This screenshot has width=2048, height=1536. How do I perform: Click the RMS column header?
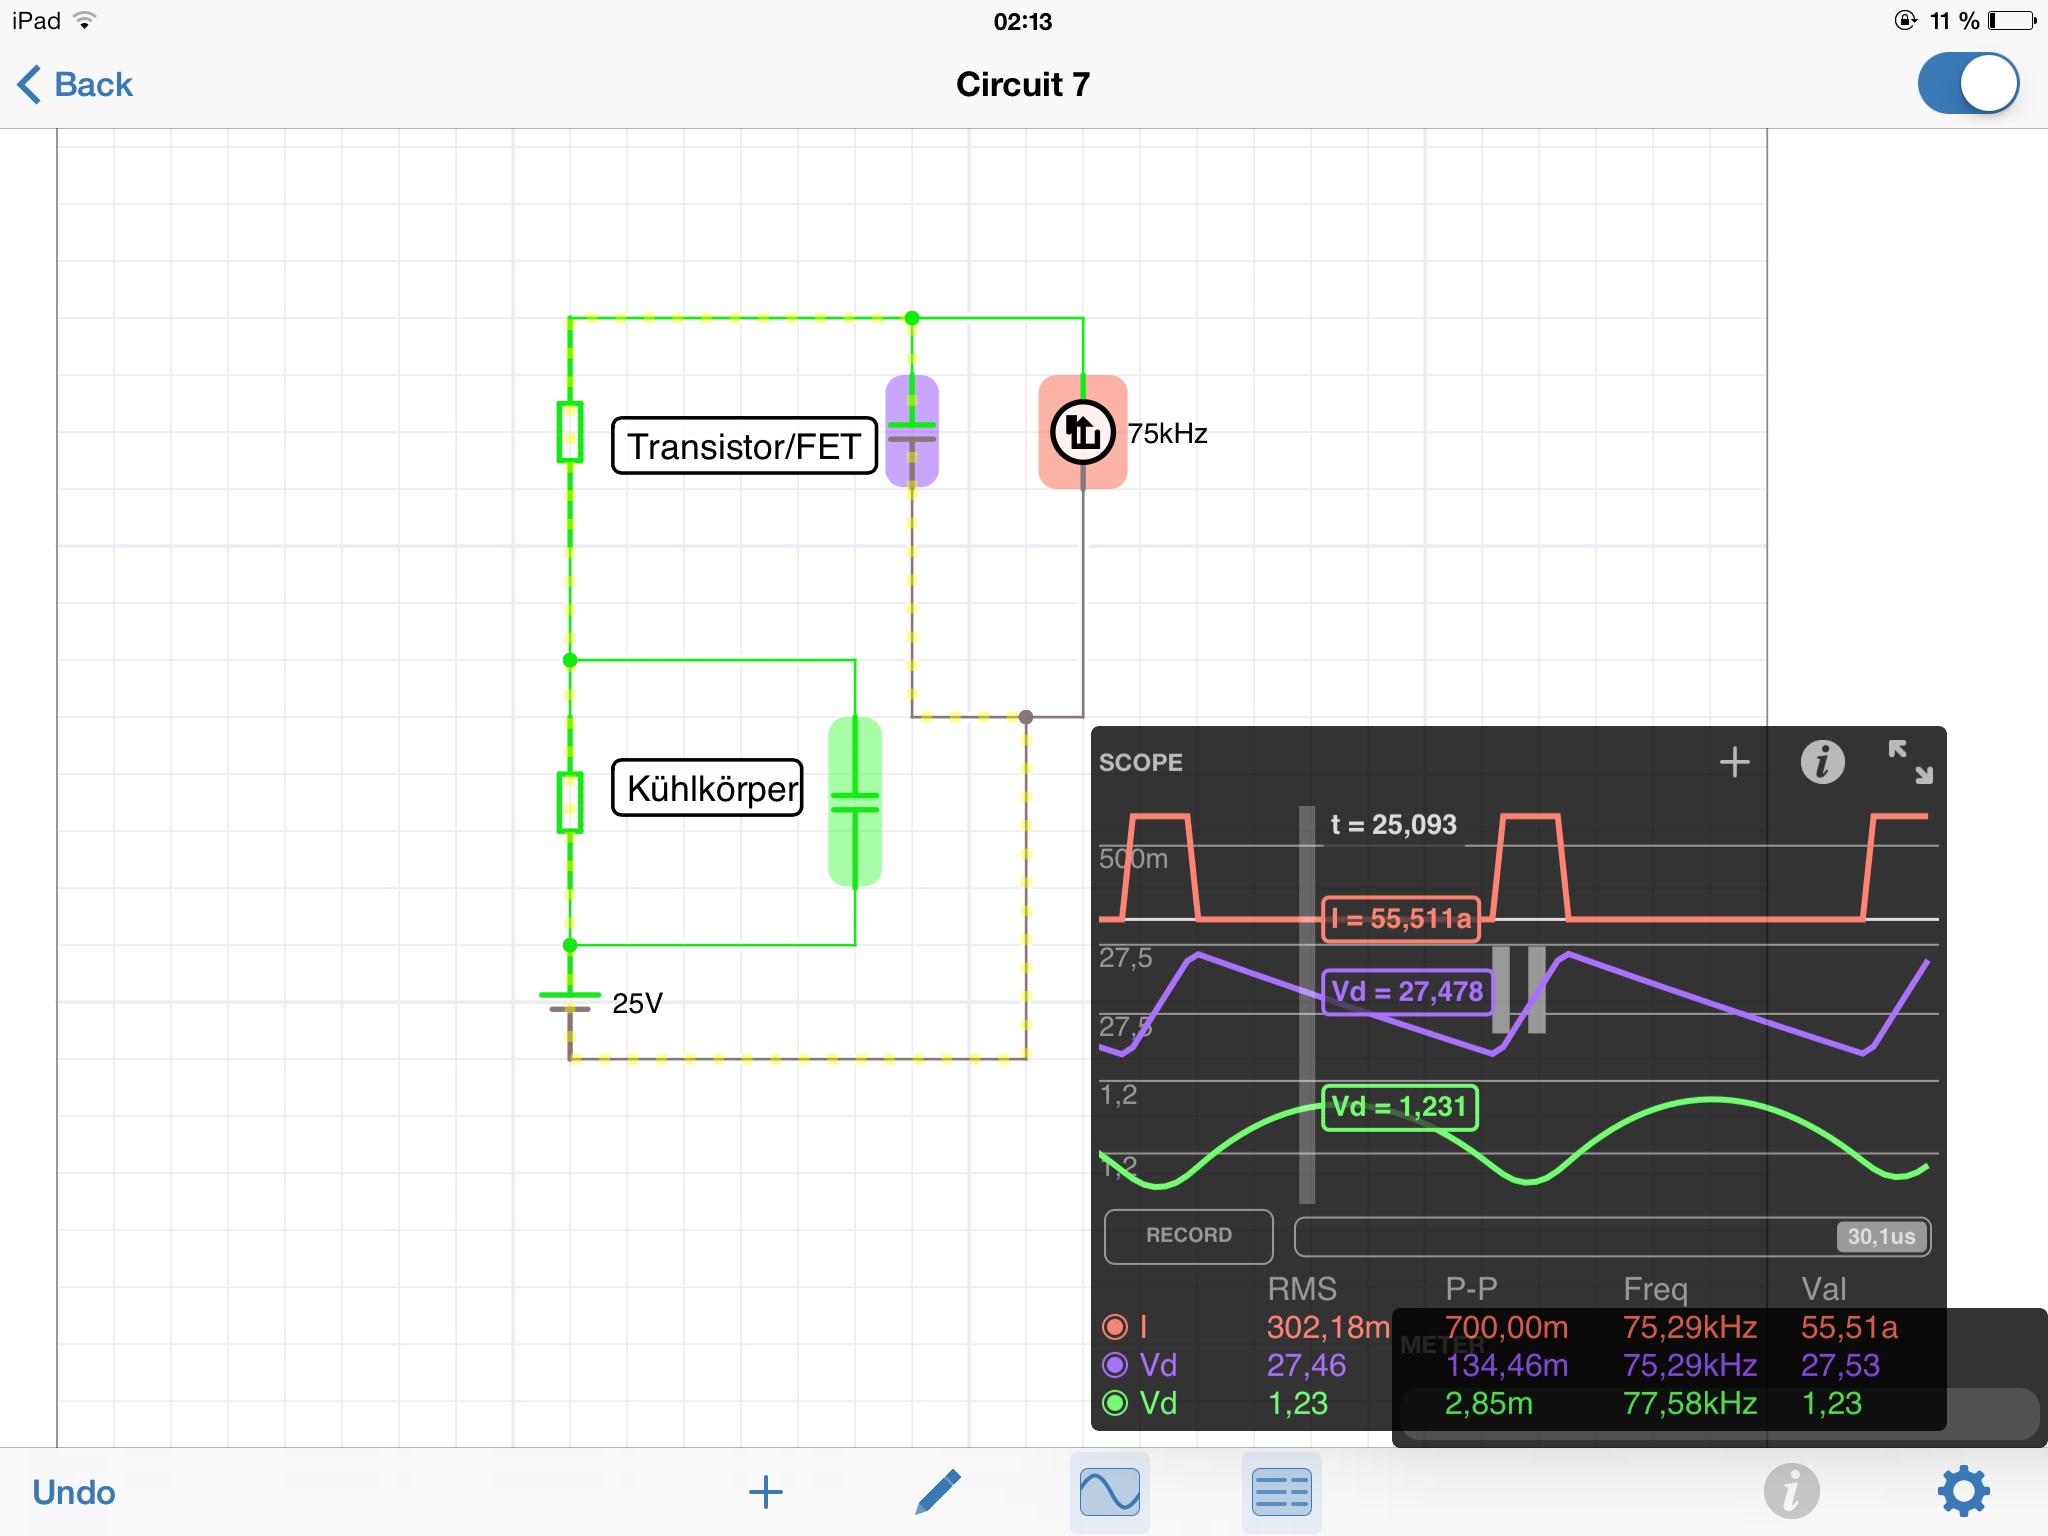pos(1302,1288)
